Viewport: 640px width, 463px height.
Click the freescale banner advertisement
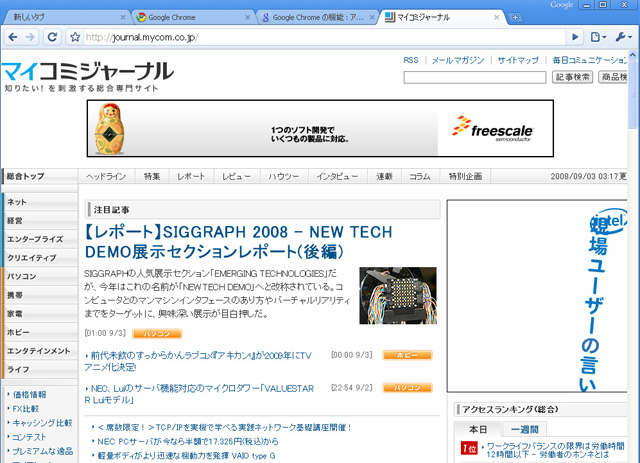pyautogui.click(x=320, y=128)
